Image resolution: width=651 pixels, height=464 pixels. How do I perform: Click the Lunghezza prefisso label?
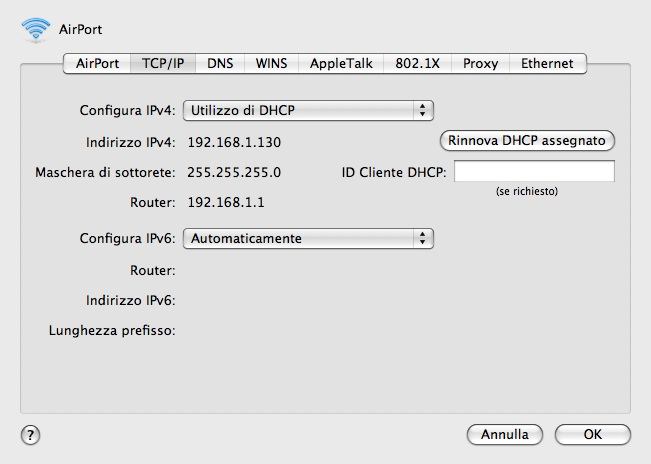pos(112,330)
